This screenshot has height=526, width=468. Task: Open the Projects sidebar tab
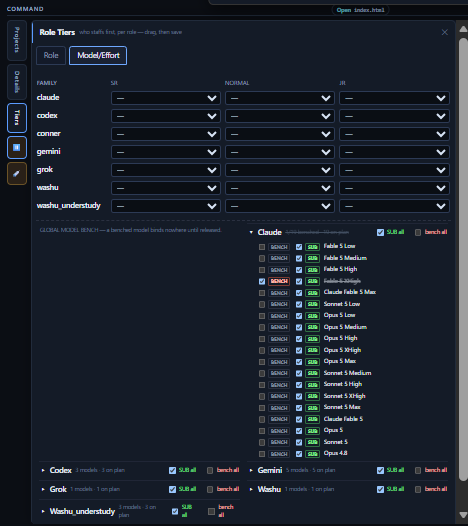coord(16,40)
